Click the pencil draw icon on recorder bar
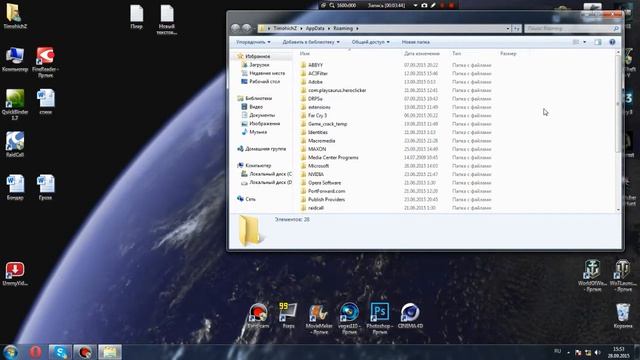 pos(433,5)
